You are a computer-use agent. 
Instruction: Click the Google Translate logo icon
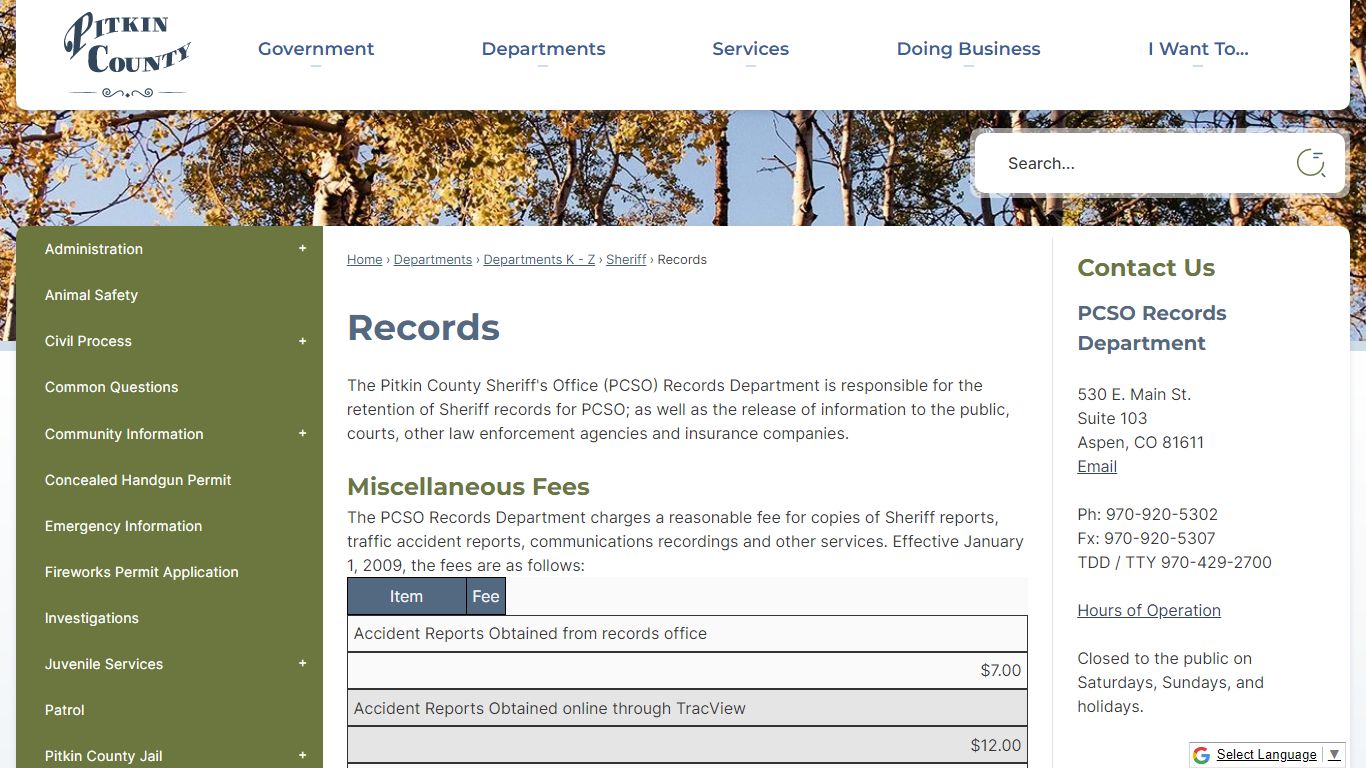click(x=1201, y=755)
